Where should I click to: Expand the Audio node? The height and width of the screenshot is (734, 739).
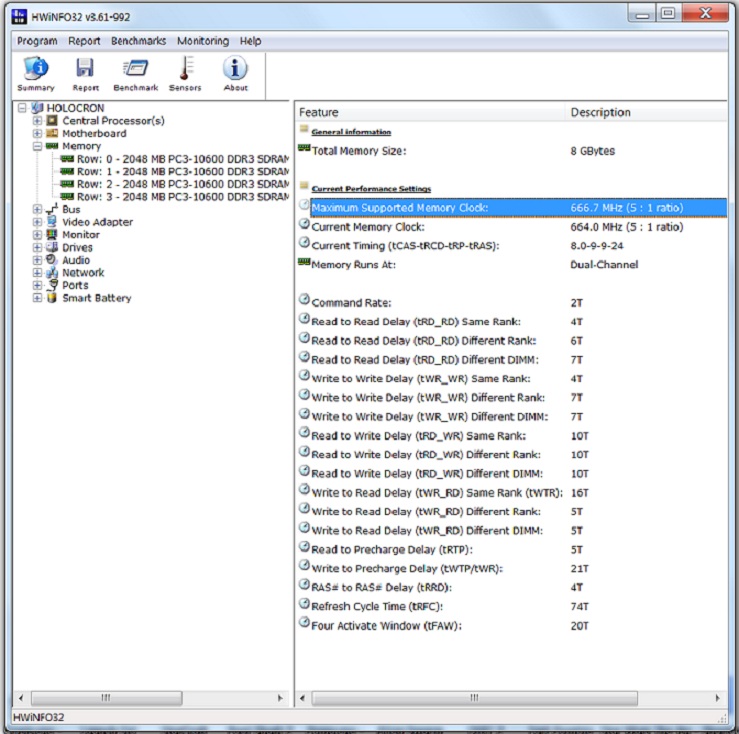coord(37,260)
